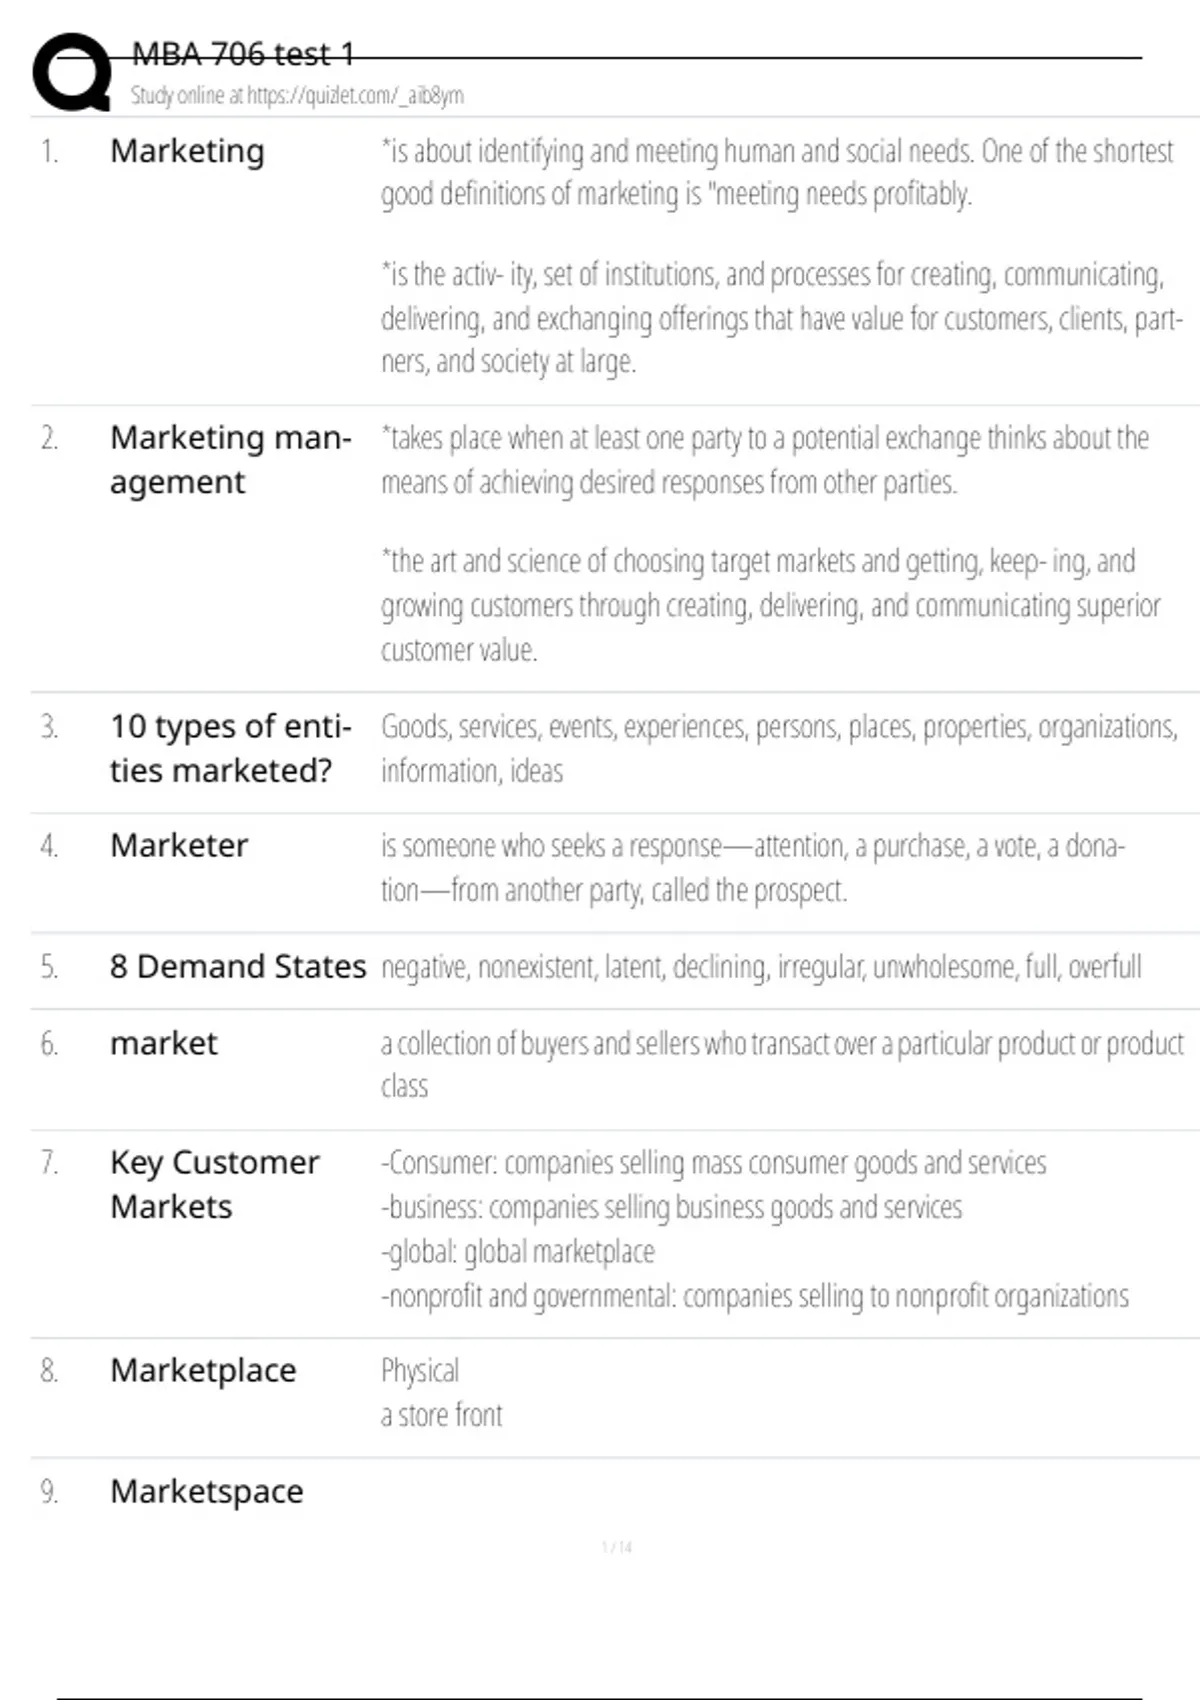This screenshot has width=1200, height=1700.
Task: Click the lowercase 'market' term
Action: (163, 1044)
